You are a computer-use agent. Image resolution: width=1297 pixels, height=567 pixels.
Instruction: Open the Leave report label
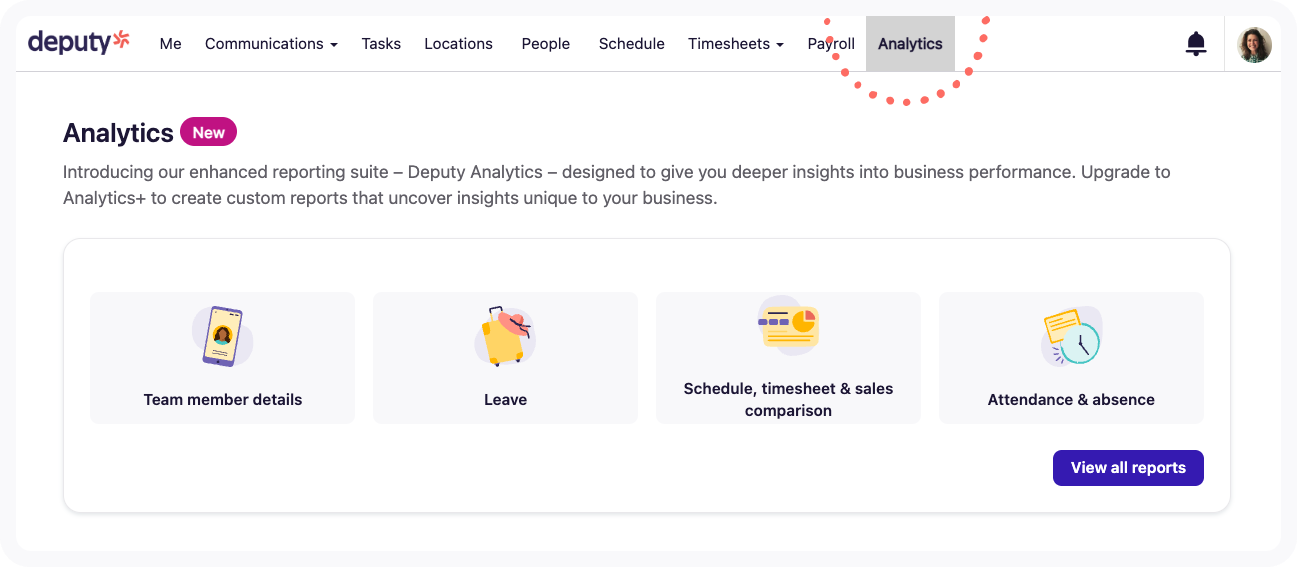505,399
